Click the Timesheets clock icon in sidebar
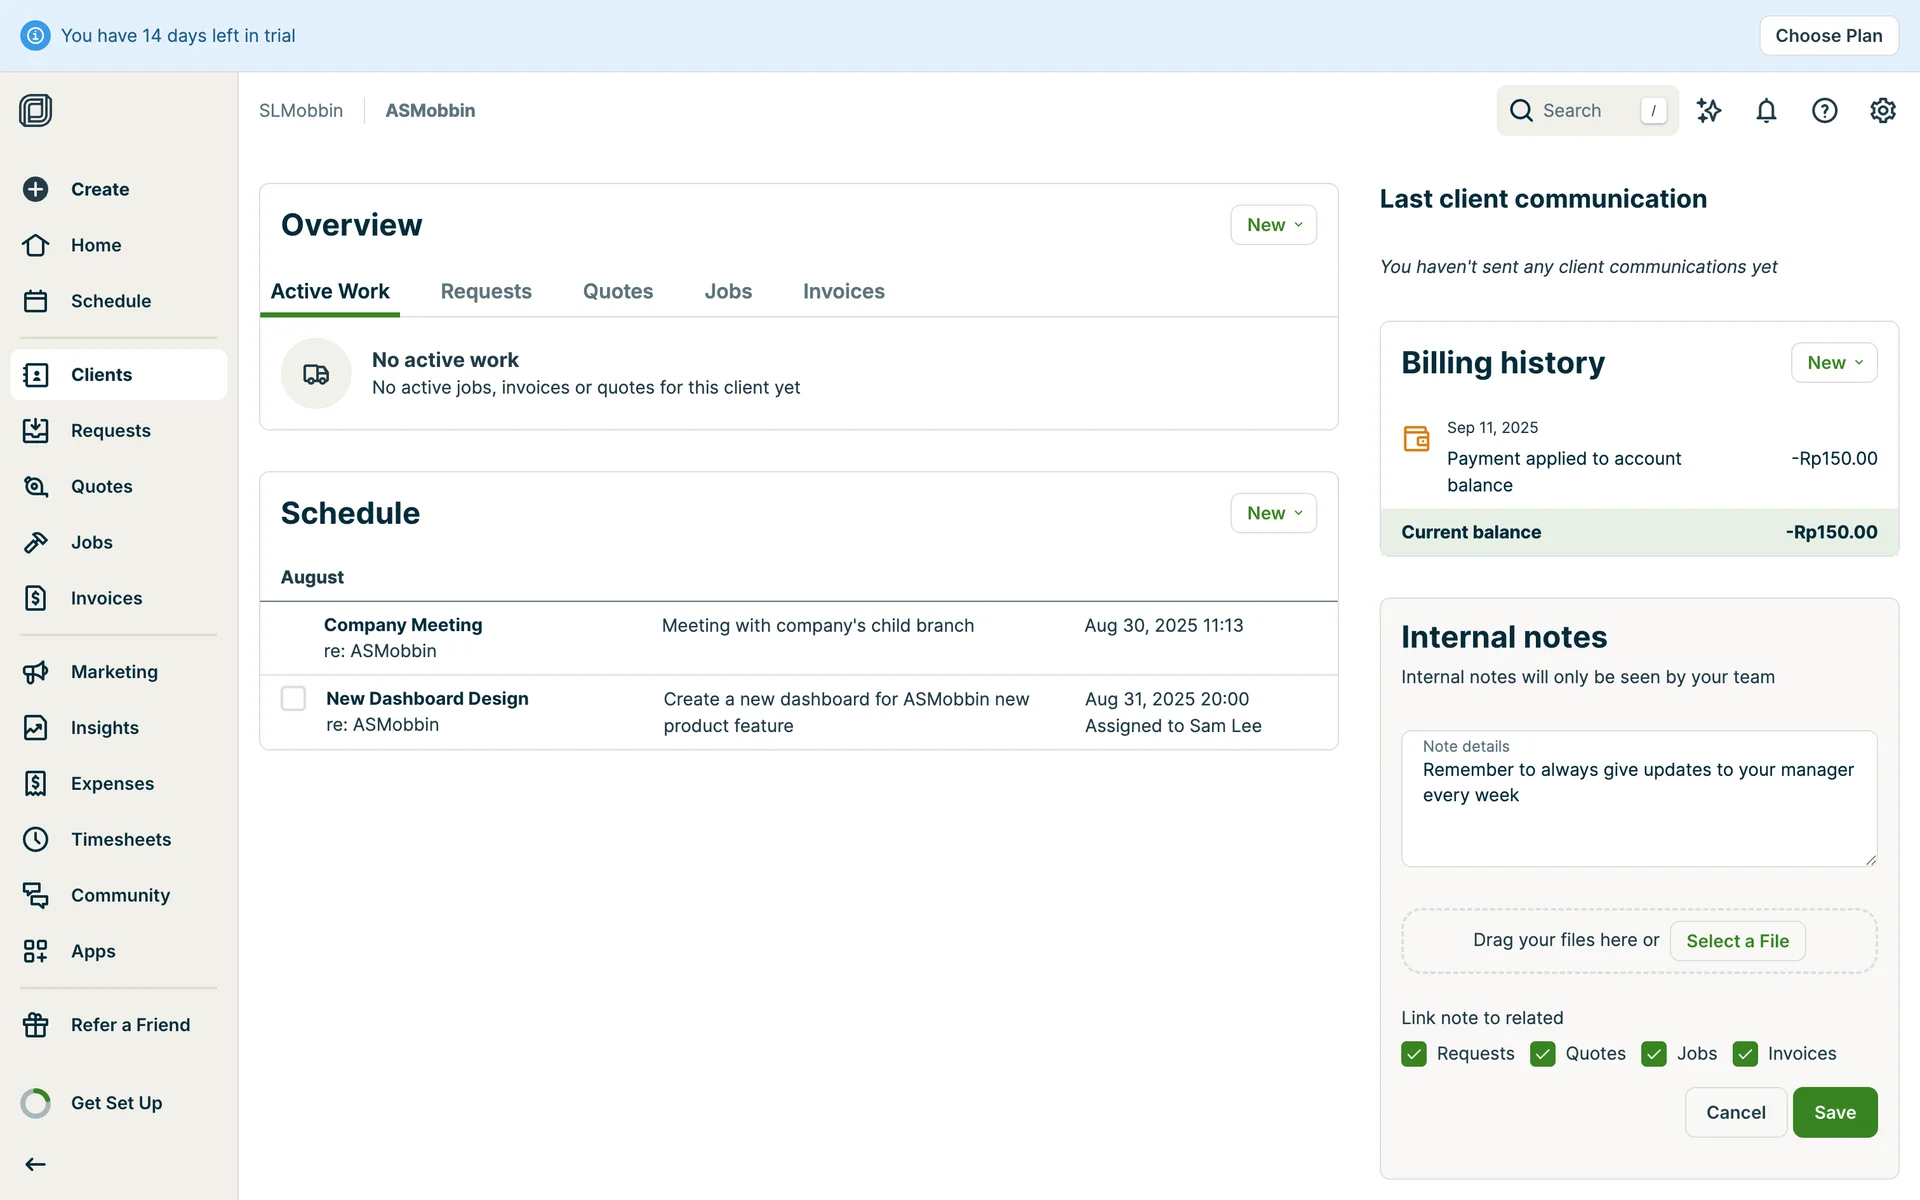 click(x=36, y=839)
